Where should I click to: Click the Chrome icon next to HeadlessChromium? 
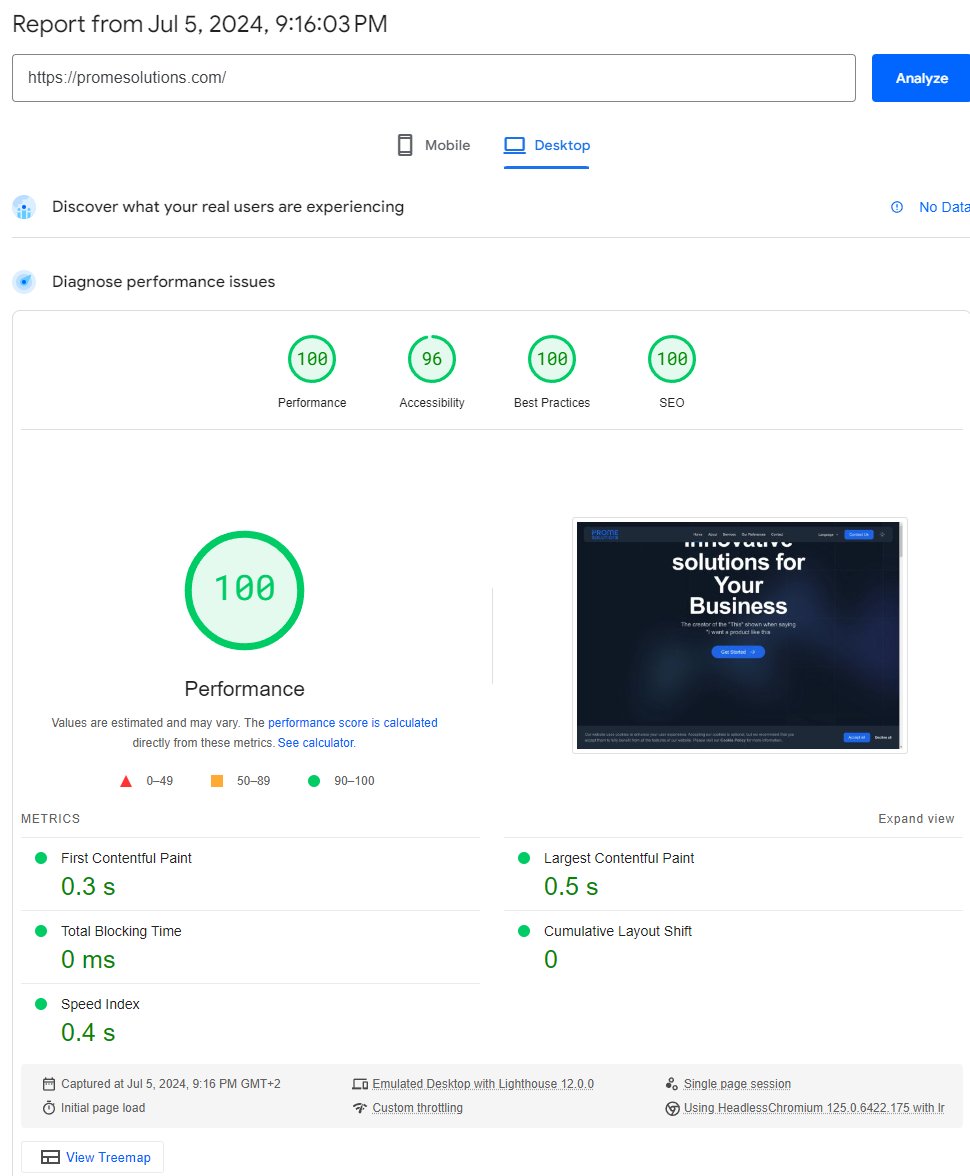(672, 1108)
